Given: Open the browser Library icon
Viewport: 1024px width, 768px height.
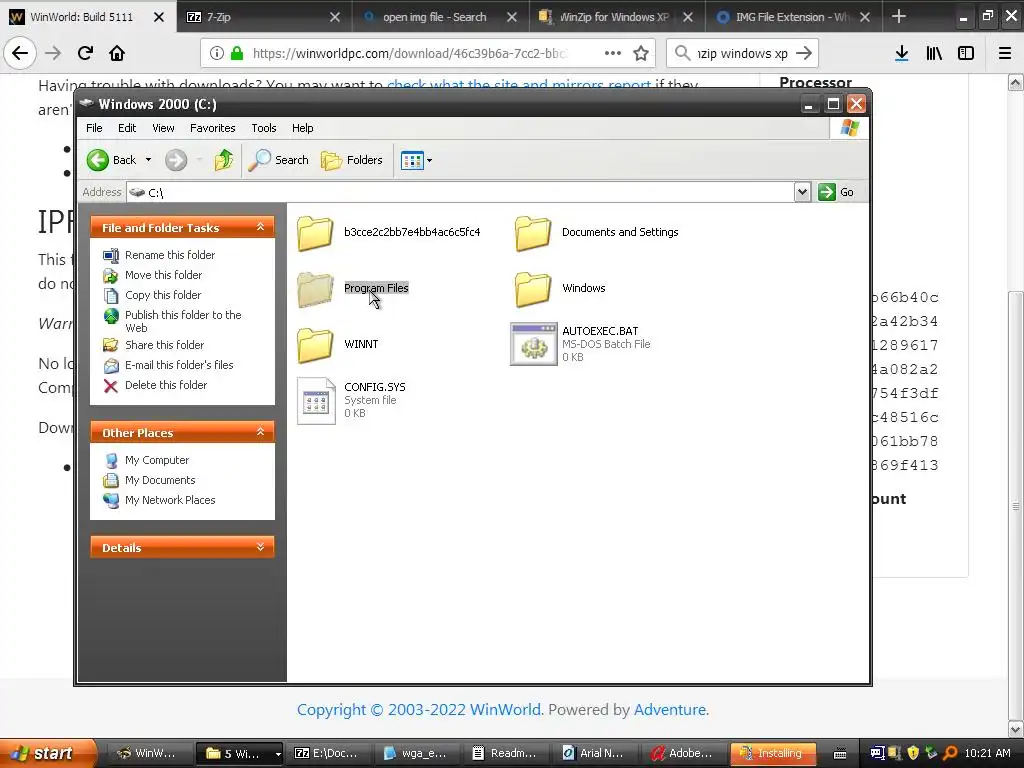Looking at the screenshot, I should tap(934, 53).
